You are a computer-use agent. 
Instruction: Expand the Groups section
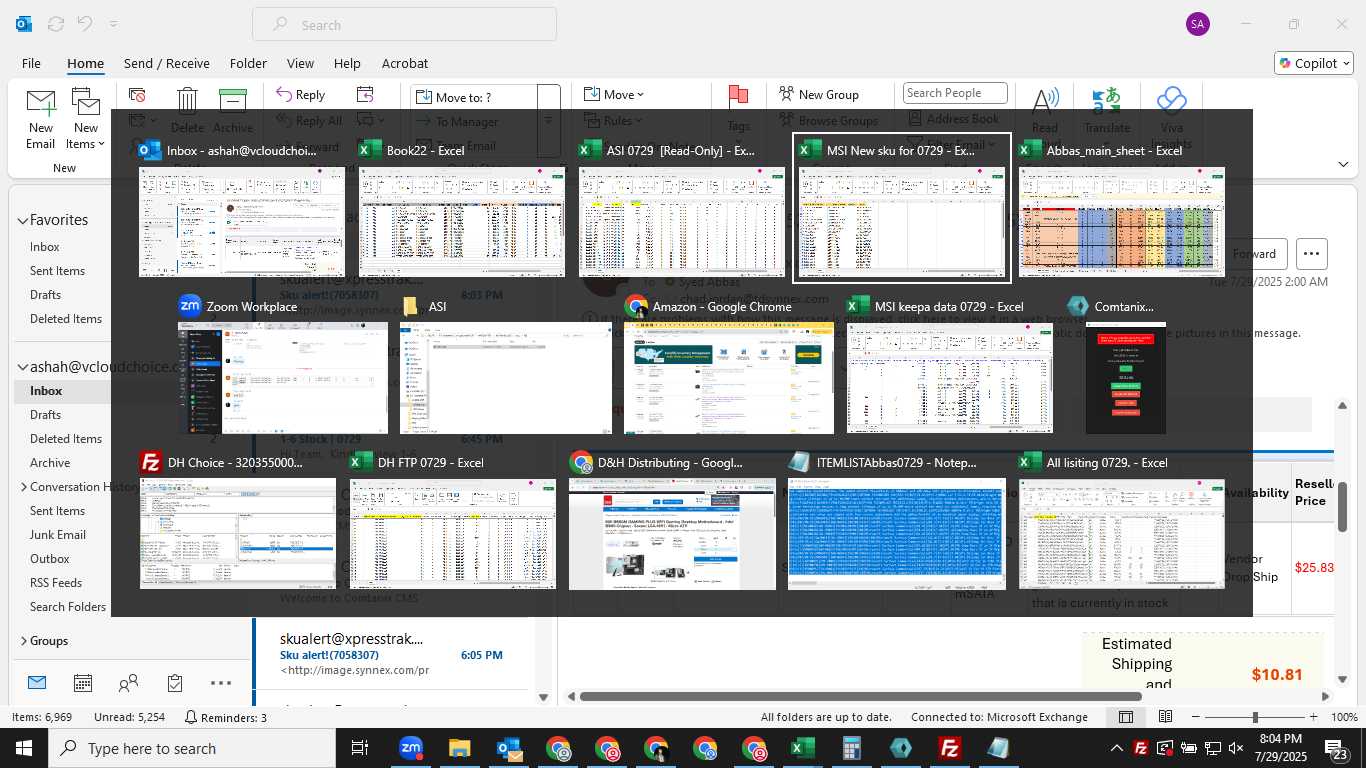[24, 641]
